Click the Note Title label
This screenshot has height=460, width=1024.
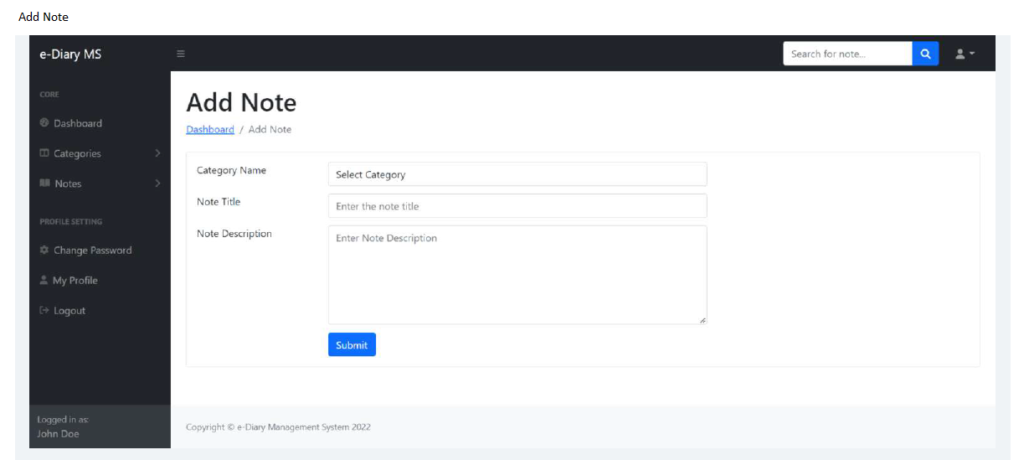(x=218, y=202)
